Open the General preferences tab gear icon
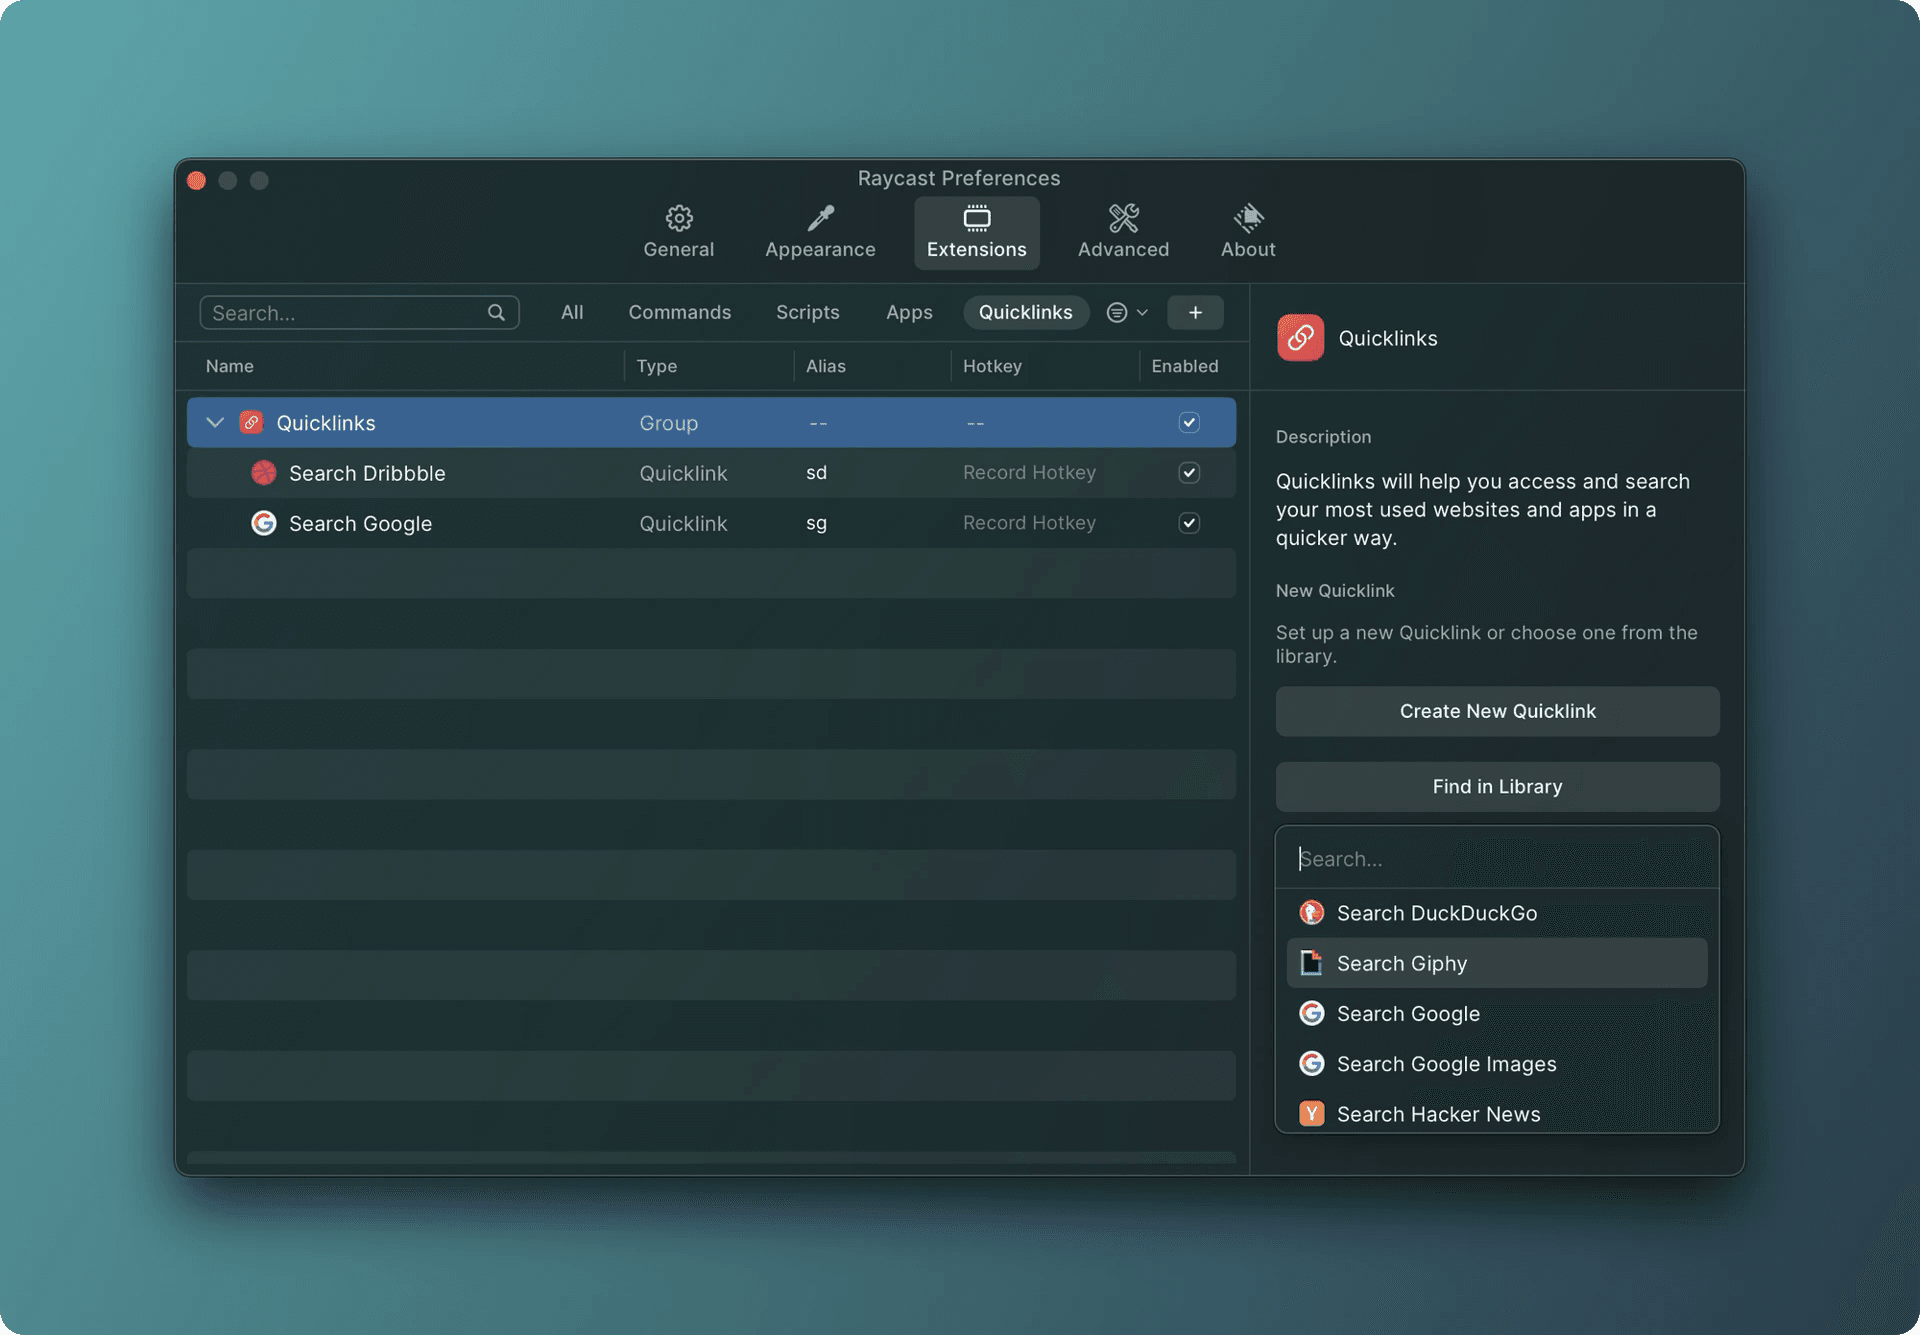The image size is (1920, 1335). [678, 219]
